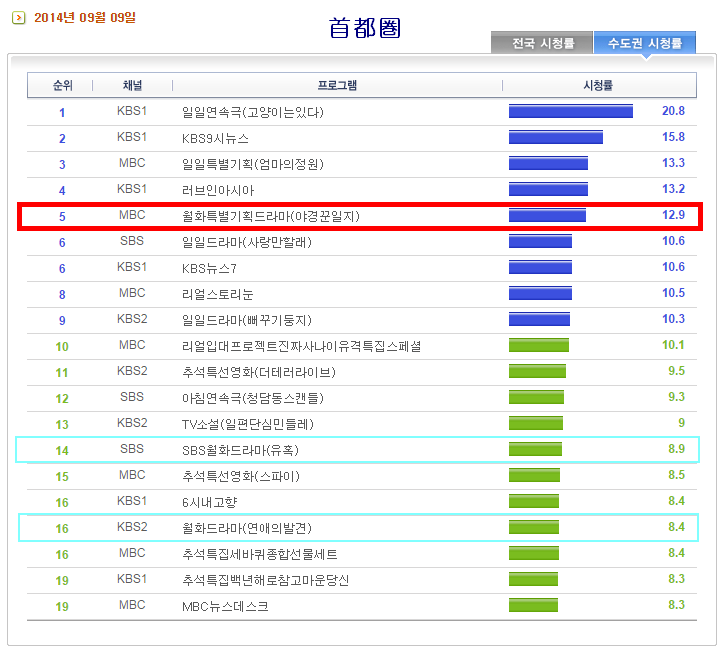Click program 아침연속극(청담동스캔들)
This screenshot has width=724, height=656.
pyautogui.click(x=253, y=398)
